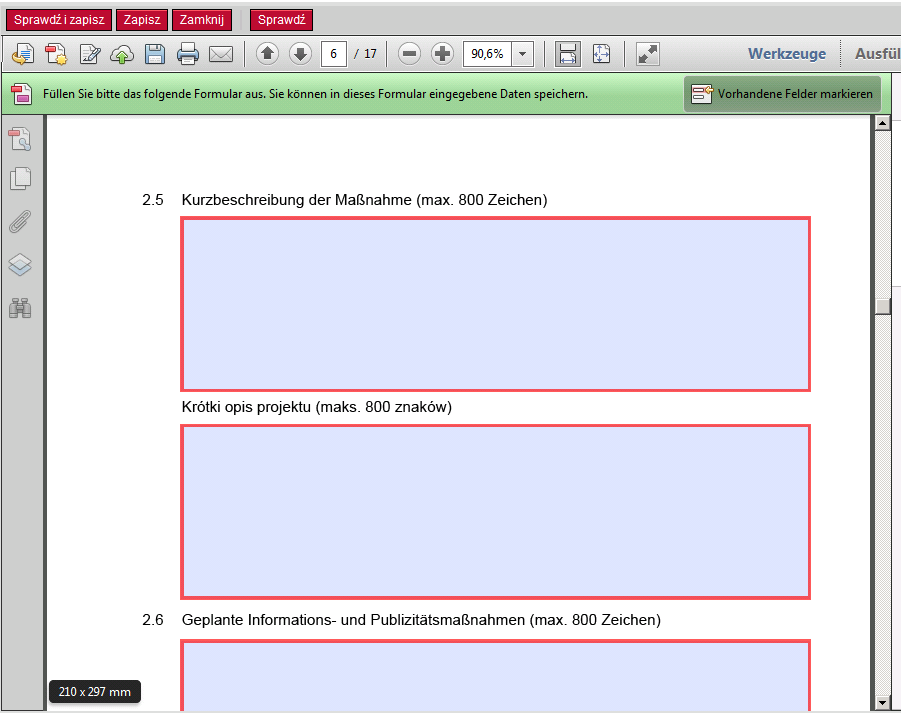This screenshot has height=713, width=901.
Task: Open the page thumbnails sidebar icon
Action: pyautogui.click(x=20, y=179)
